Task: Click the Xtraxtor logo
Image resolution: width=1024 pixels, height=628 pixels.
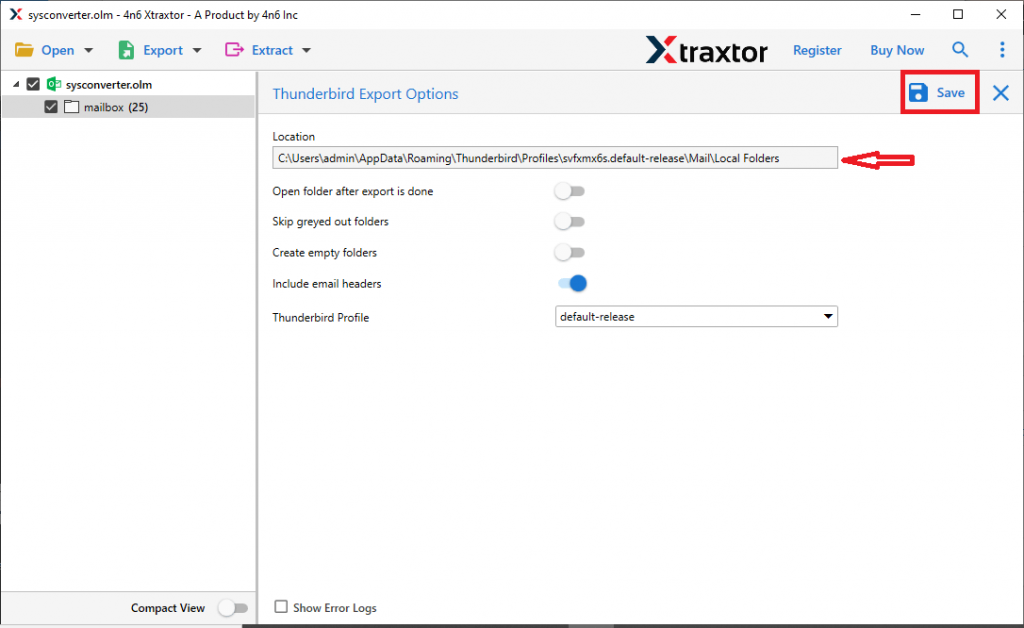Action: (x=707, y=49)
